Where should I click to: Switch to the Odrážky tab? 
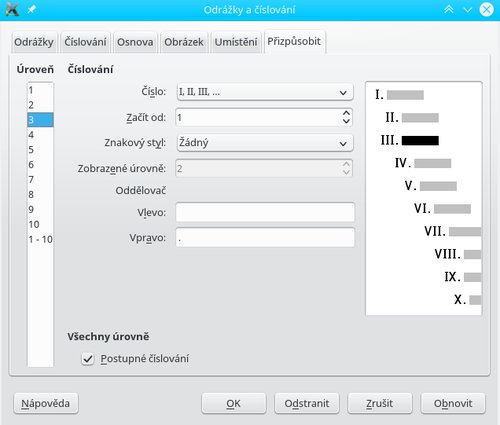point(34,42)
